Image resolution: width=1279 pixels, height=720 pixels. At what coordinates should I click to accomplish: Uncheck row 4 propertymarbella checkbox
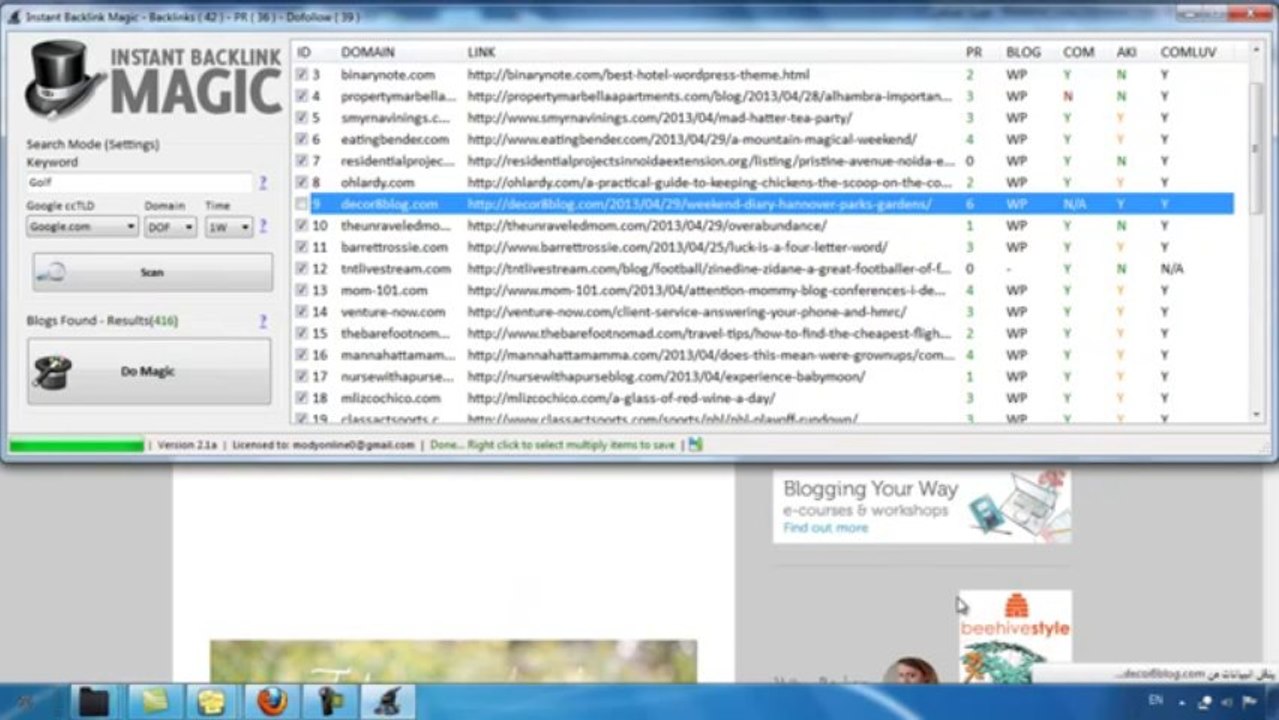(x=302, y=96)
